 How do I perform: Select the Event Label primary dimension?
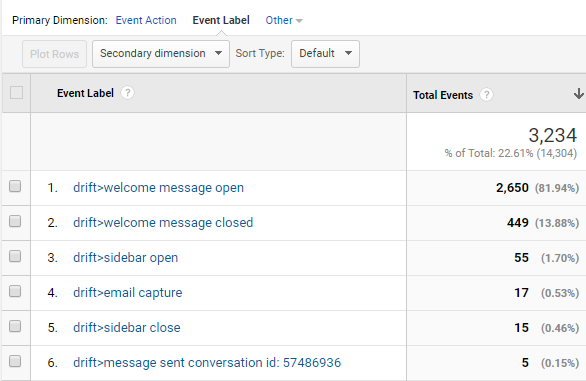(221, 20)
